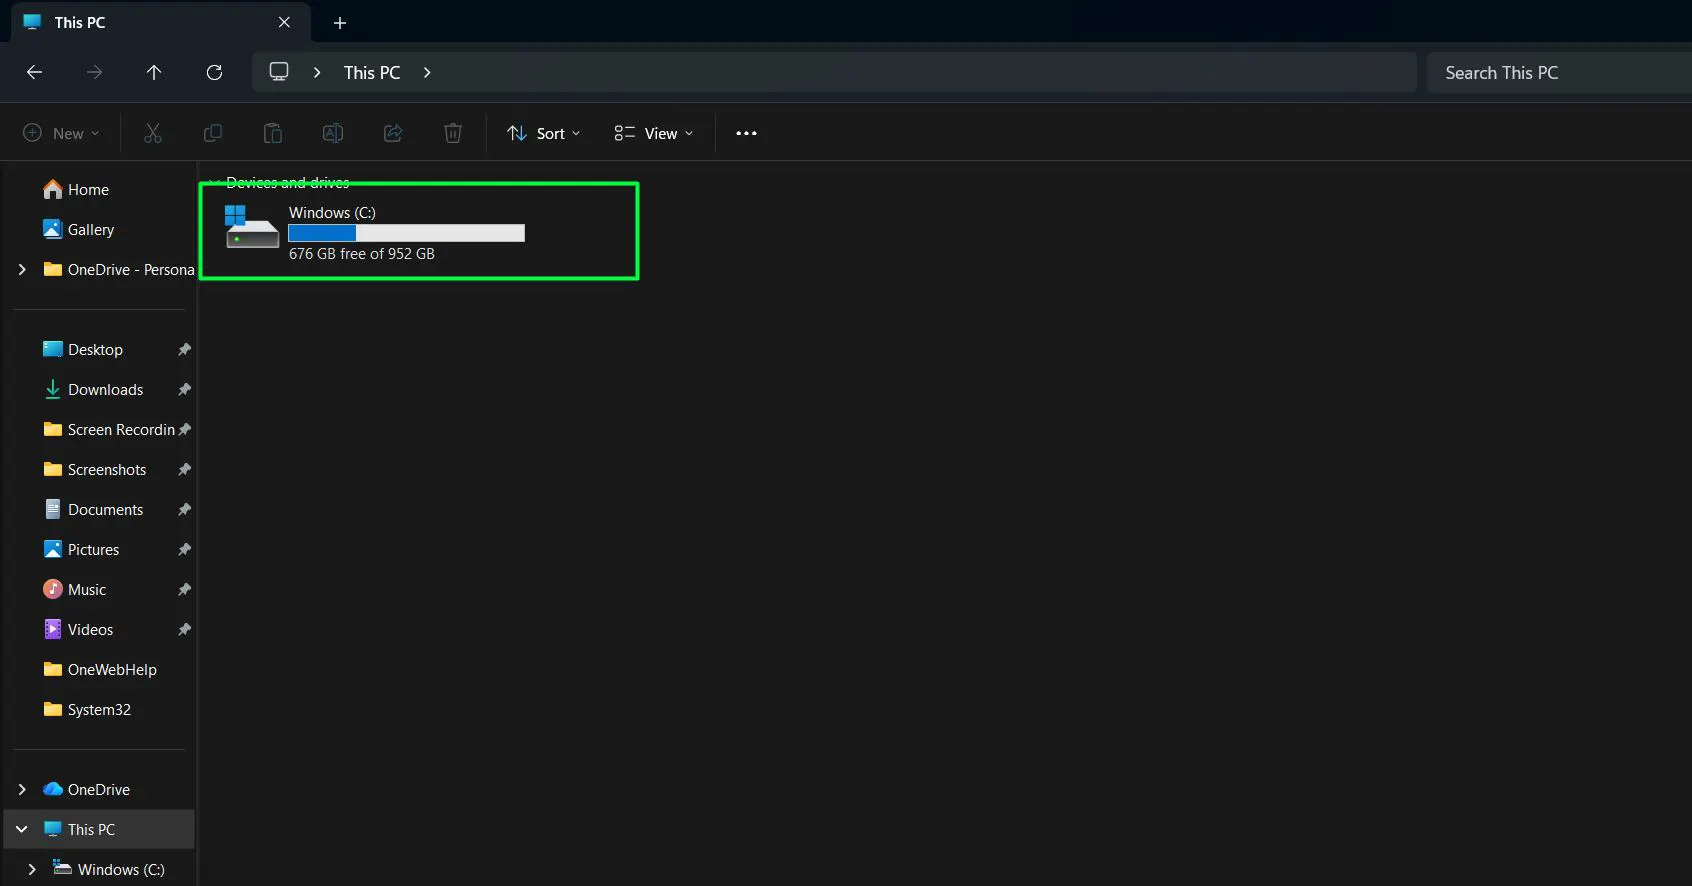
Task: Click the pin icon next to Videos
Action: pyautogui.click(x=184, y=629)
